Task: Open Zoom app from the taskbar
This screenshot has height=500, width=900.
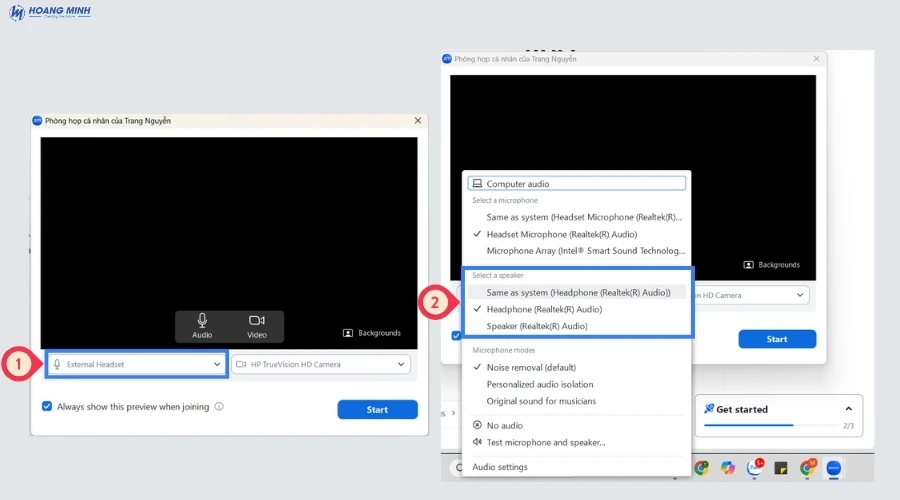Action: [833, 468]
